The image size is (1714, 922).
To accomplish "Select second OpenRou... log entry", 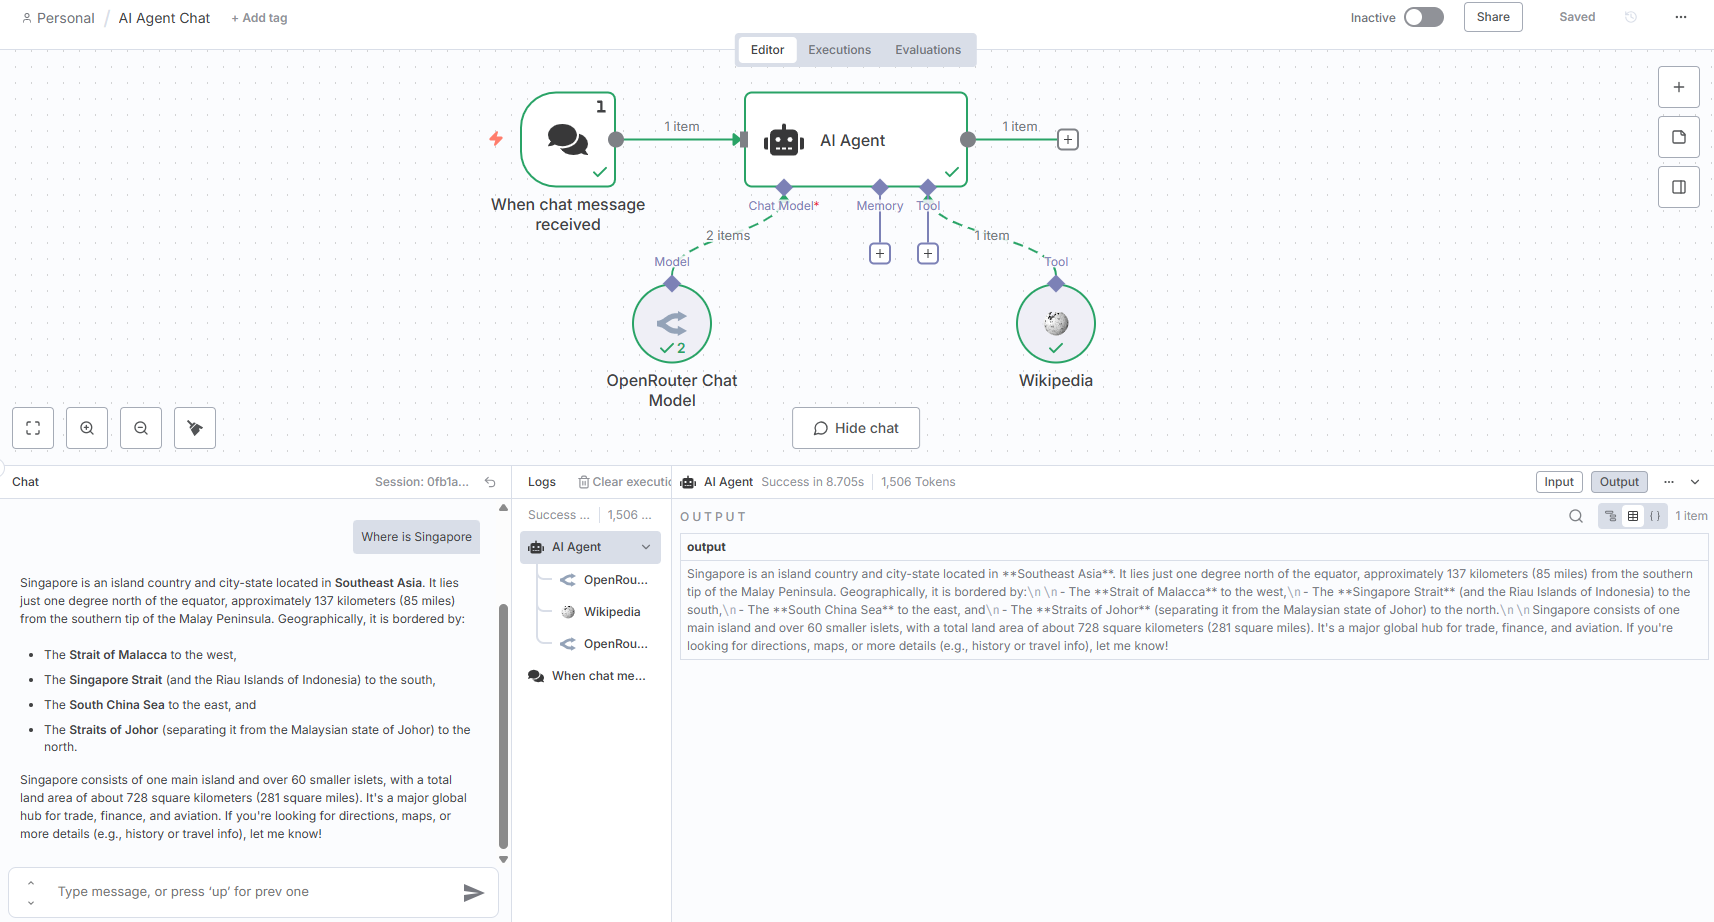I will (605, 644).
